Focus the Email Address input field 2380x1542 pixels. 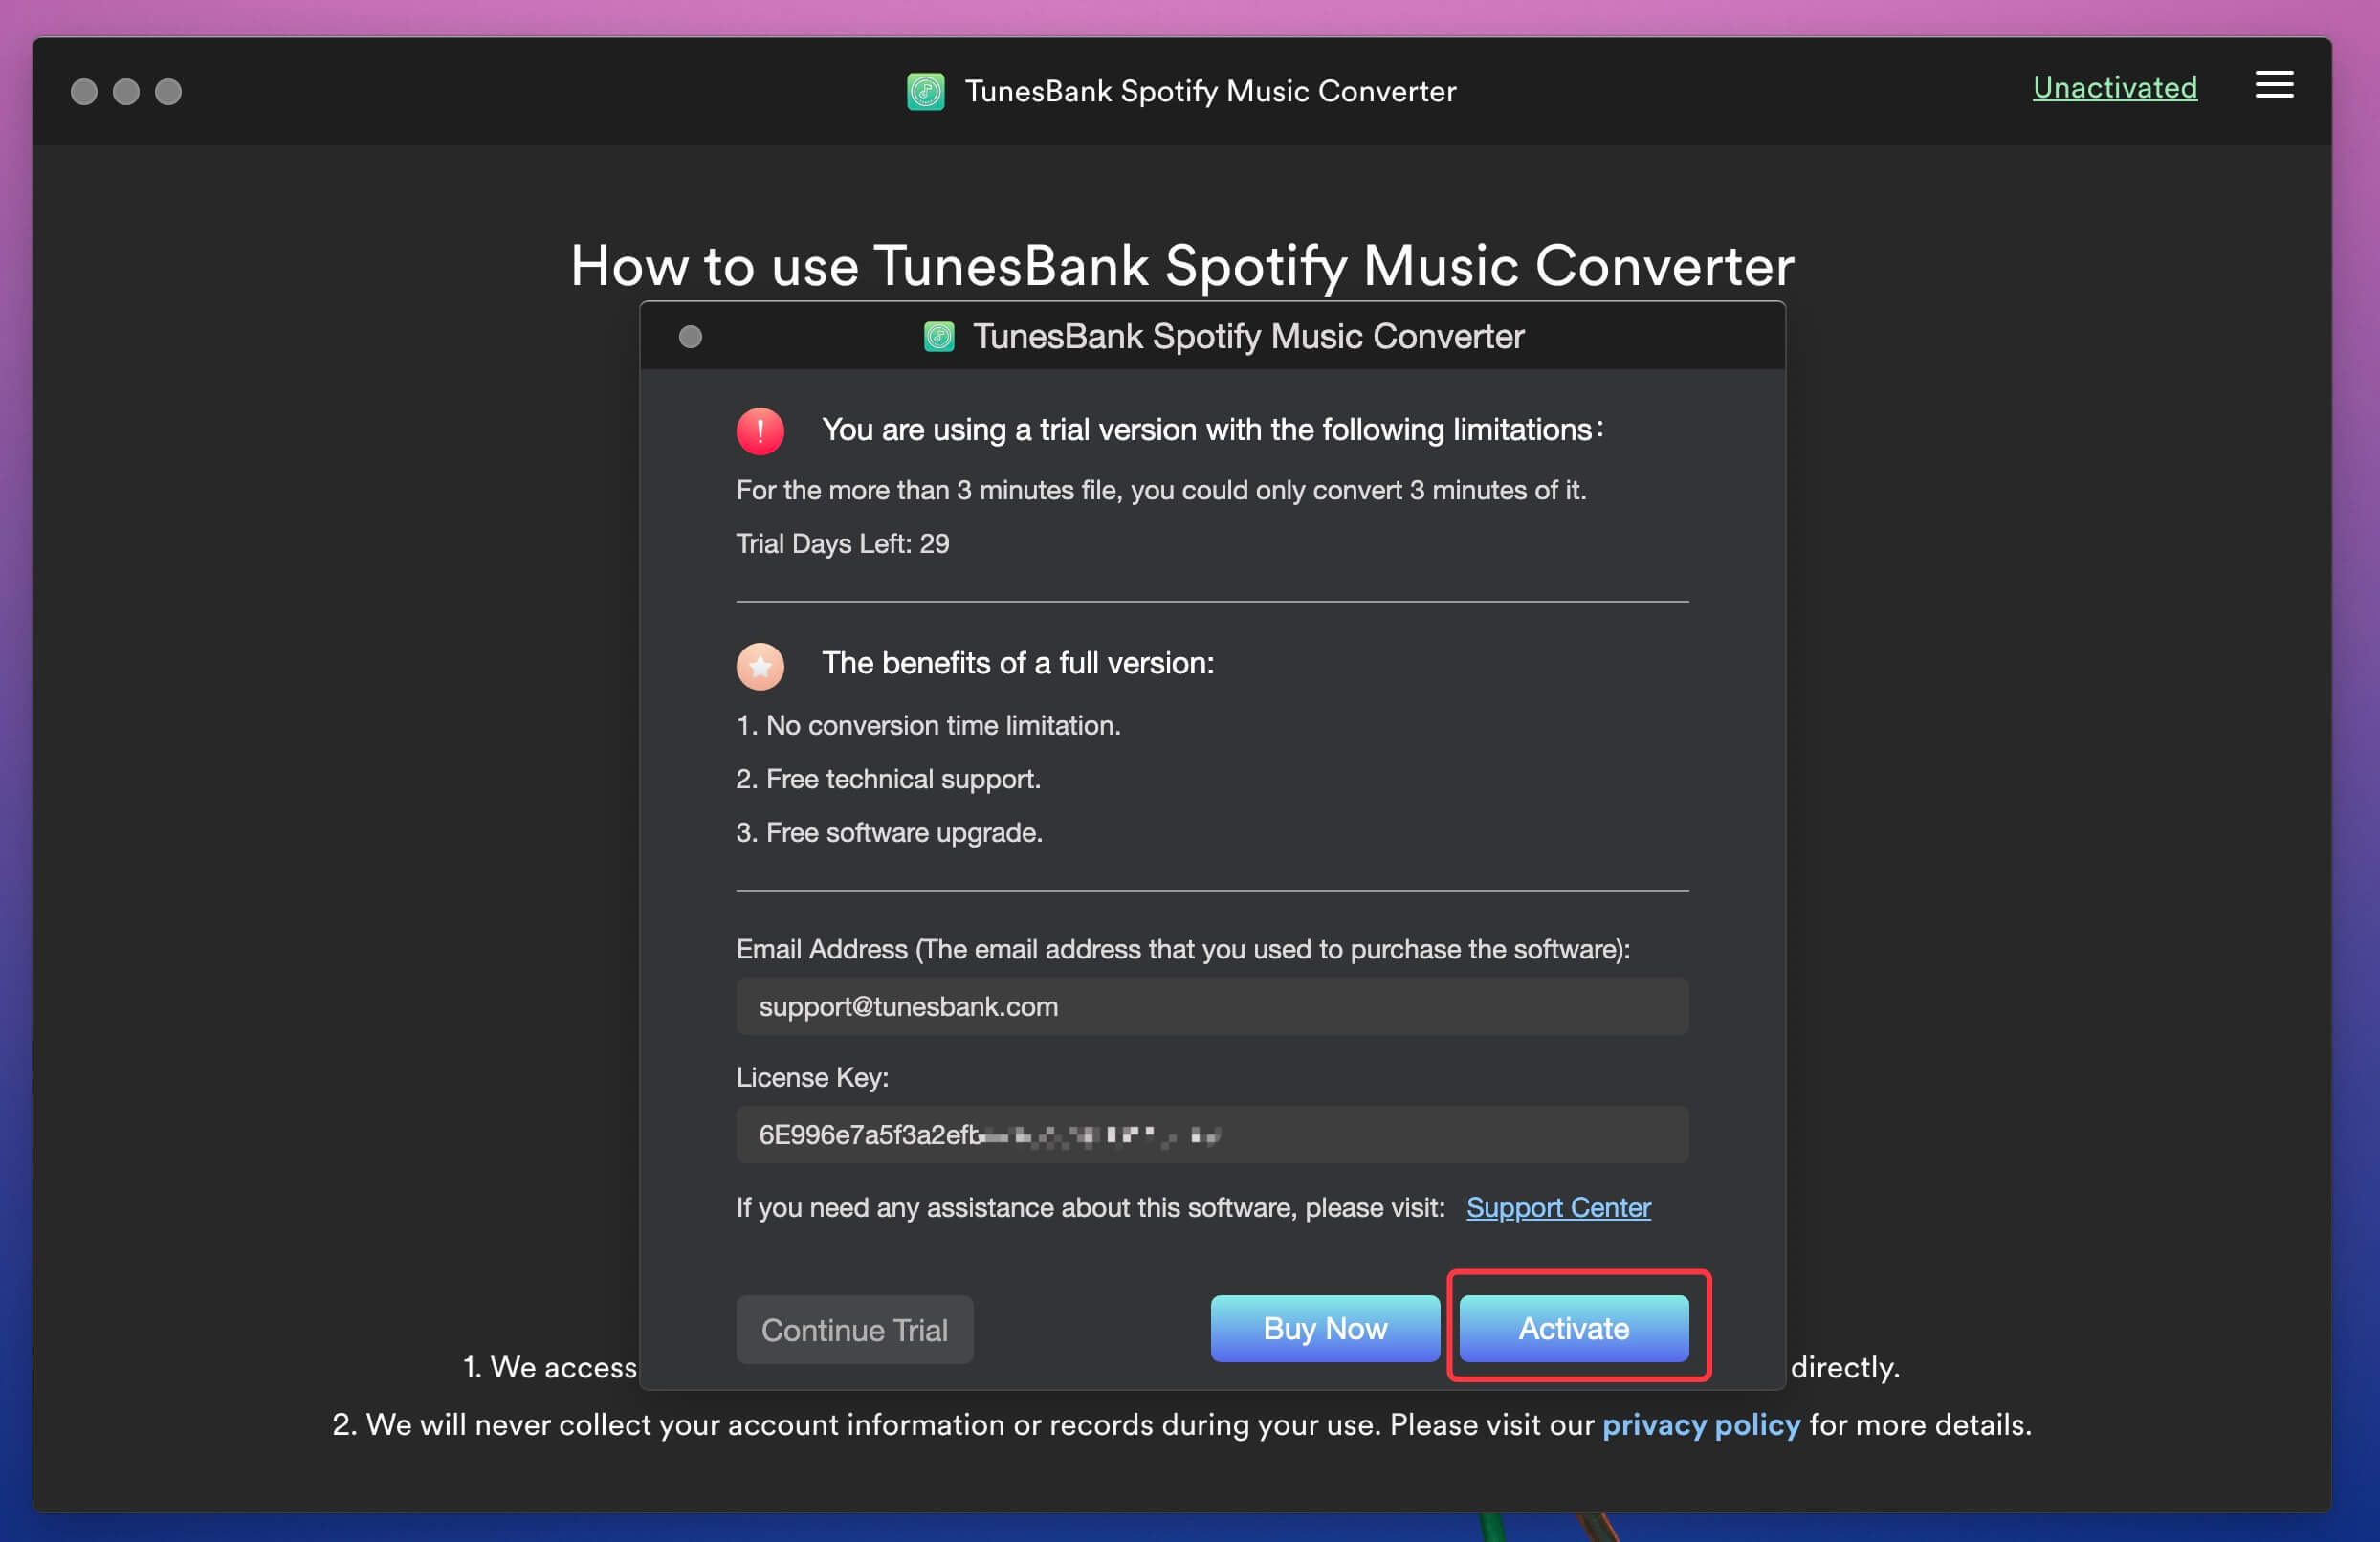tap(1212, 1006)
